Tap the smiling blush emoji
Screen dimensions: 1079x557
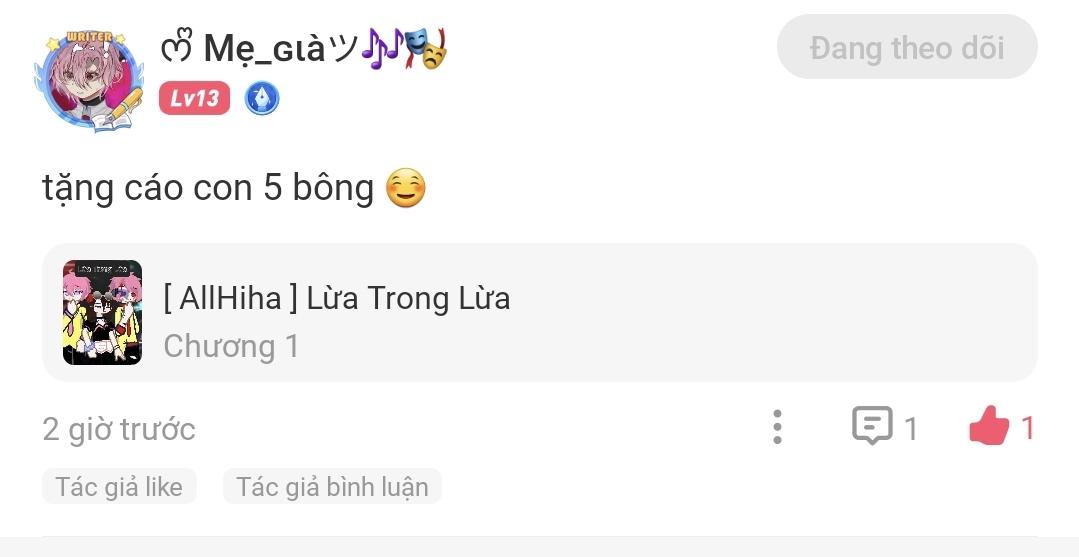(405, 188)
